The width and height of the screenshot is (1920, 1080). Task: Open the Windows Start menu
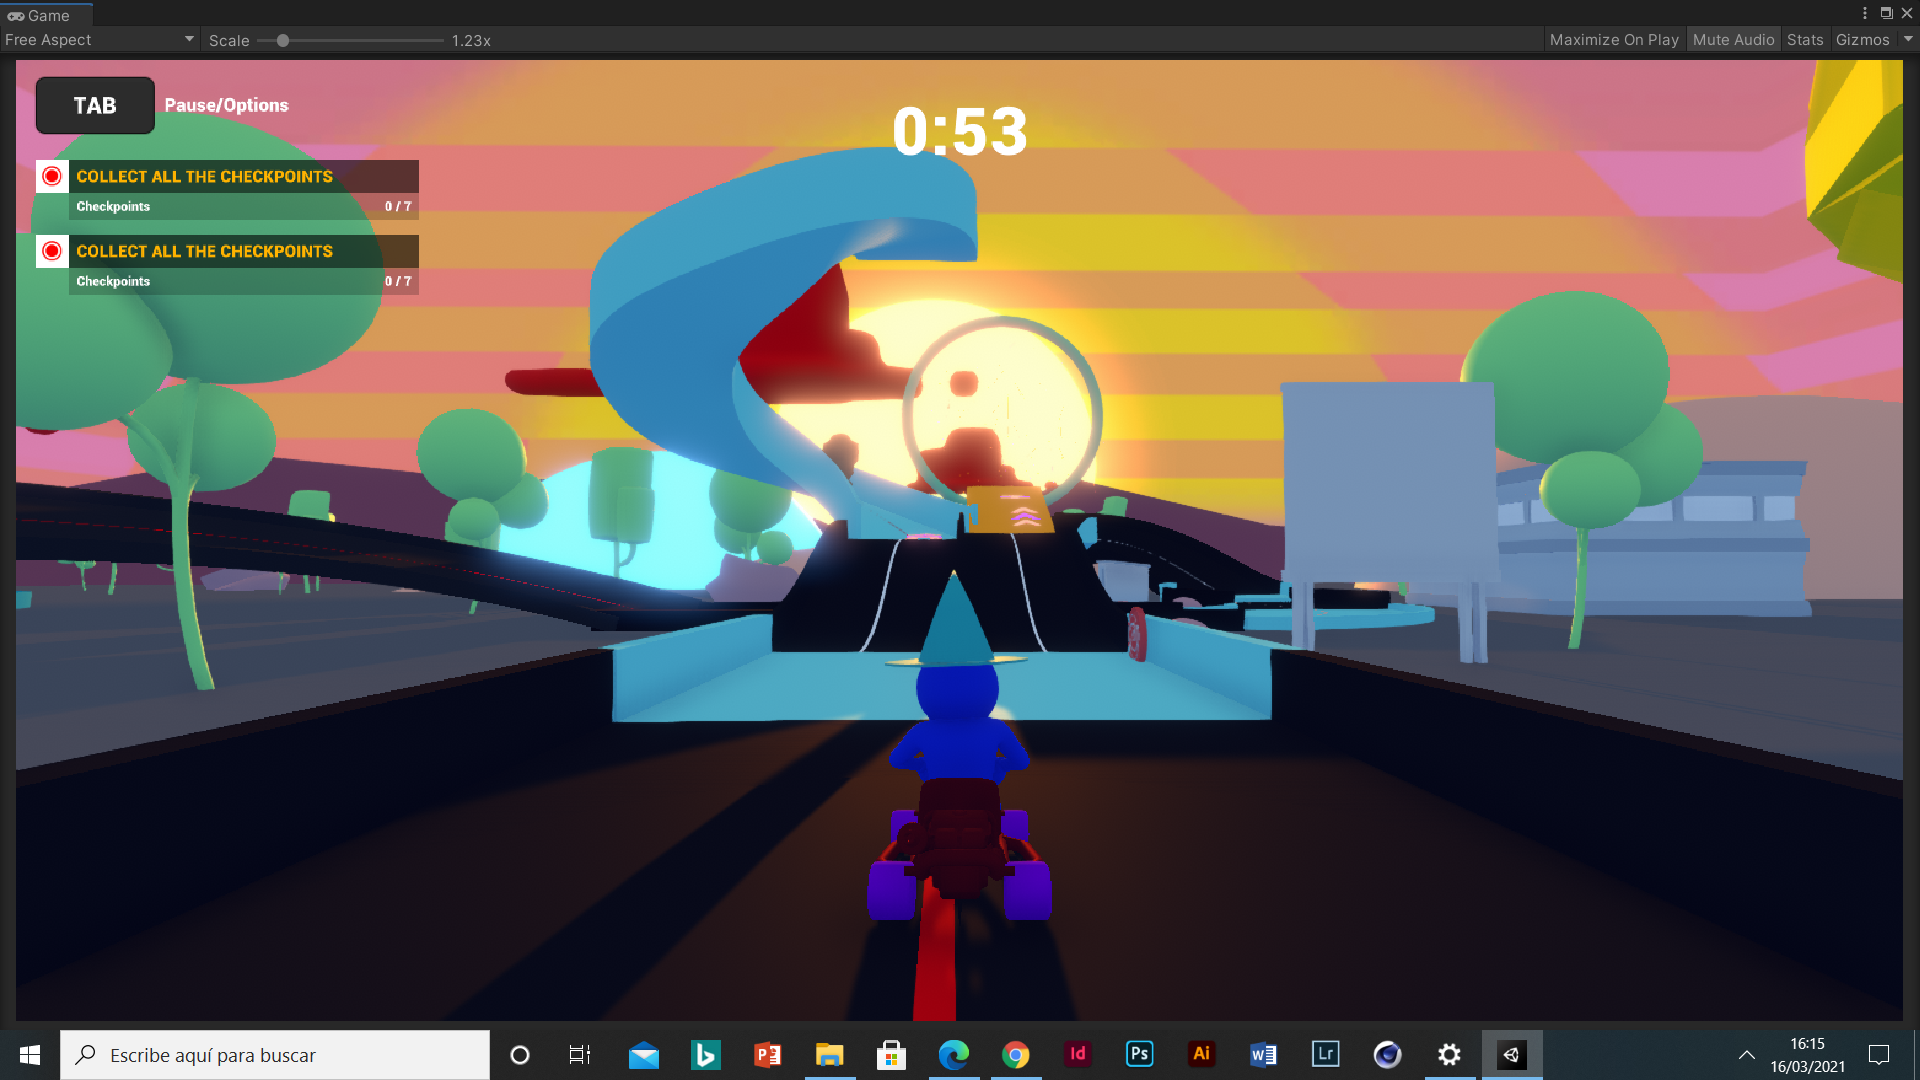pos(29,1054)
